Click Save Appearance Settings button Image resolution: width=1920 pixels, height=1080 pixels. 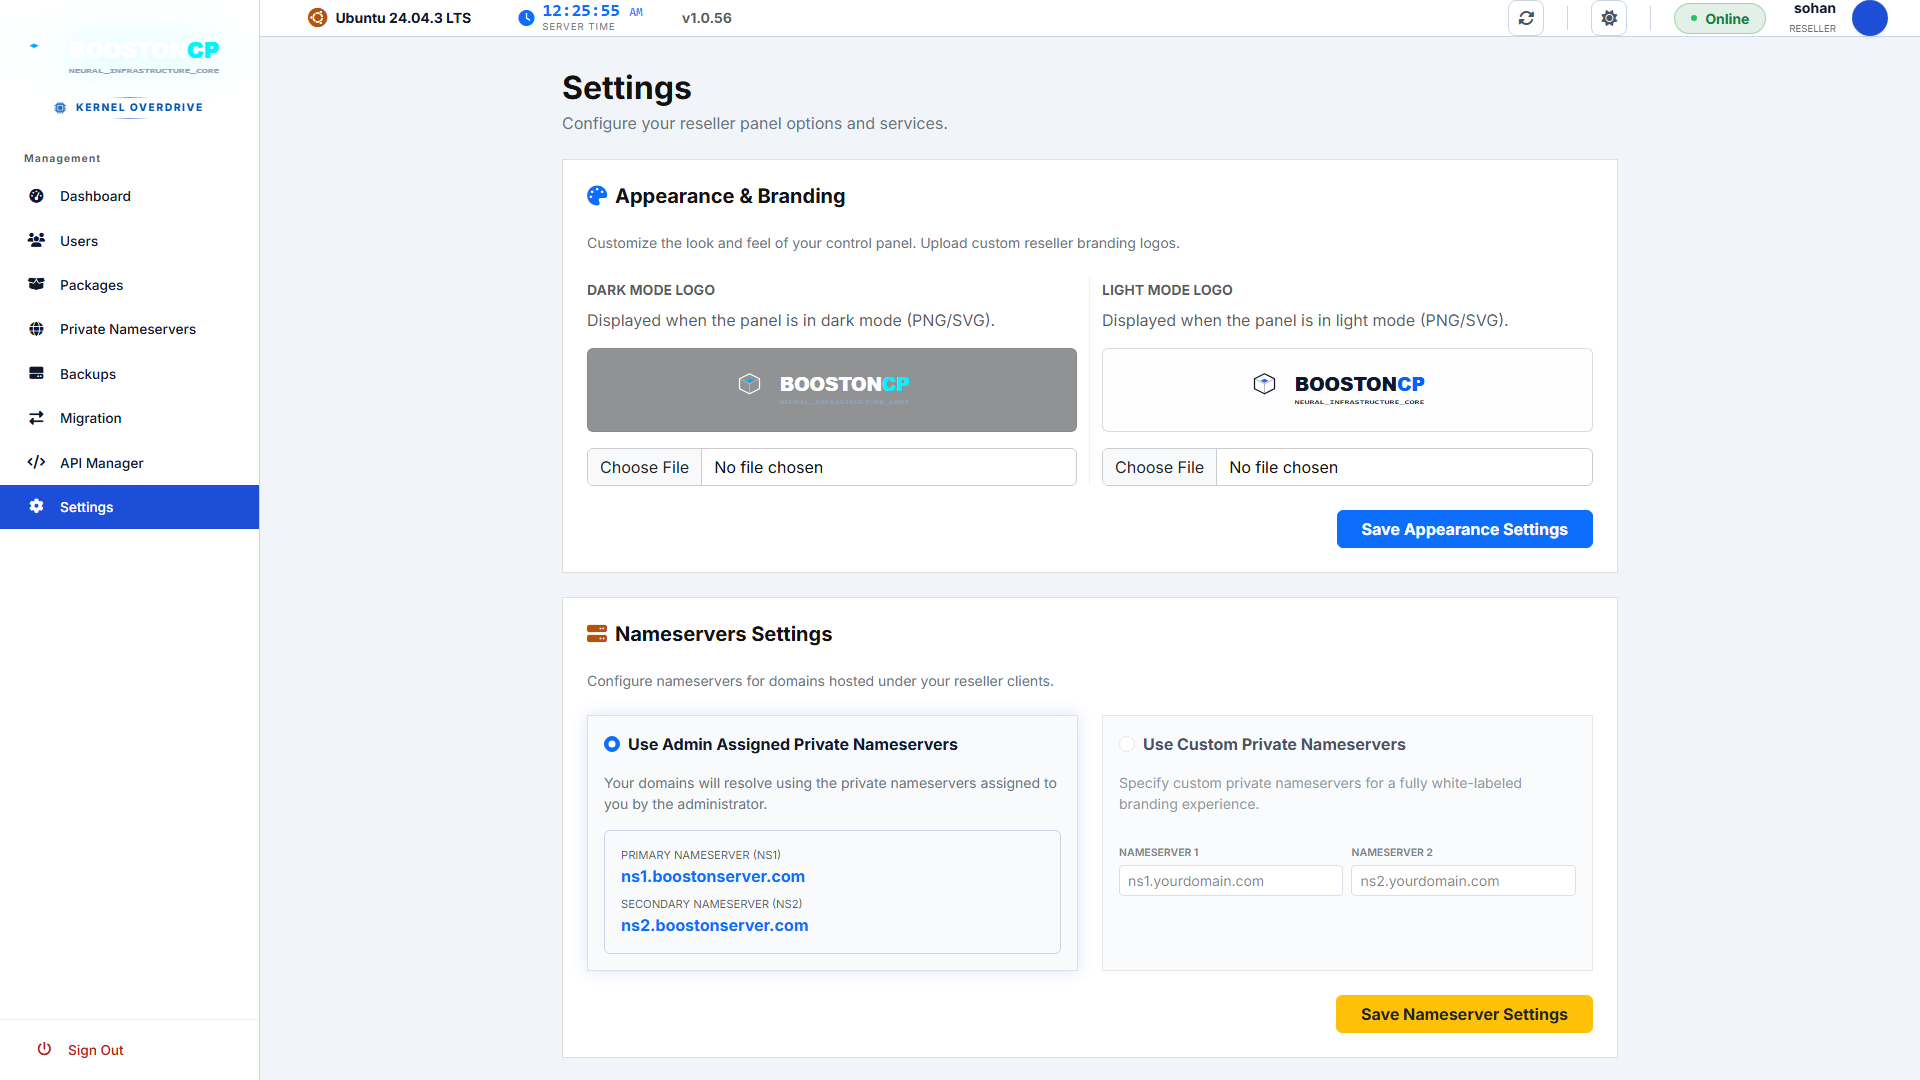[x=1464, y=529]
